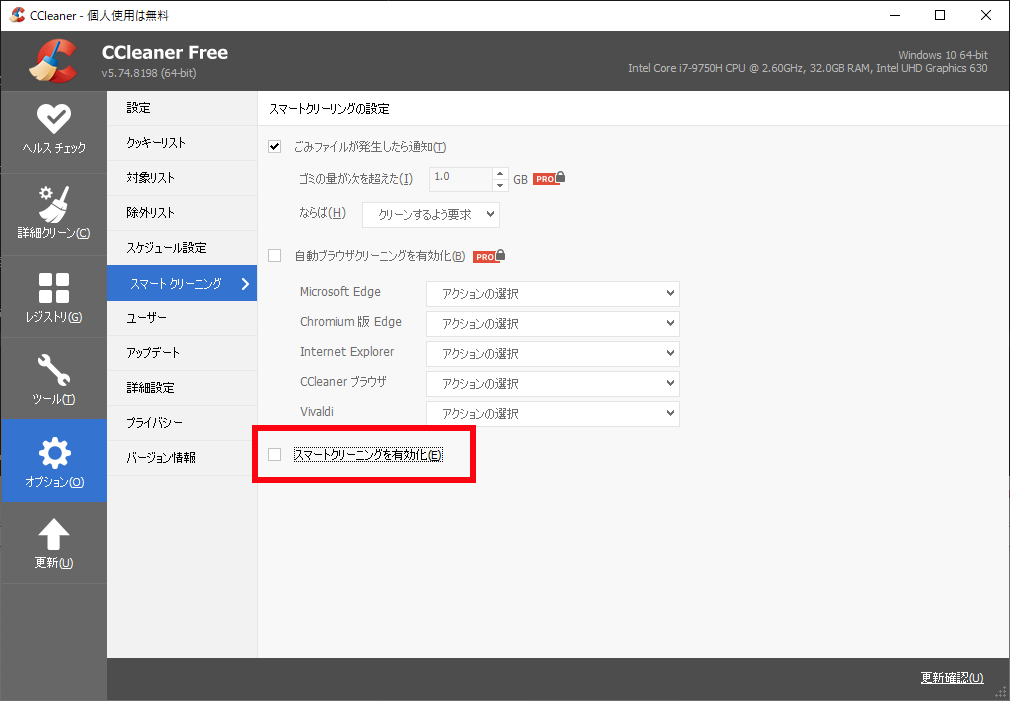Open CCleaner ブラウザ action dropdown

(553, 383)
